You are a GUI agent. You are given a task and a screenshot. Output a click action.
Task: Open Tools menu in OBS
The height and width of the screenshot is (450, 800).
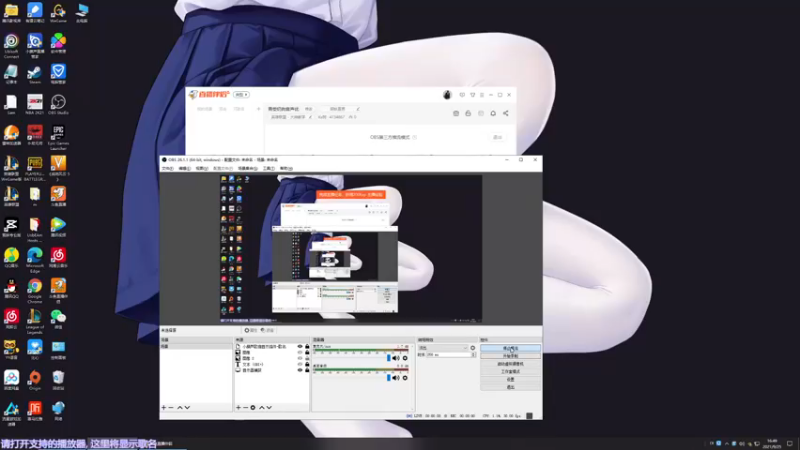[269, 168]
